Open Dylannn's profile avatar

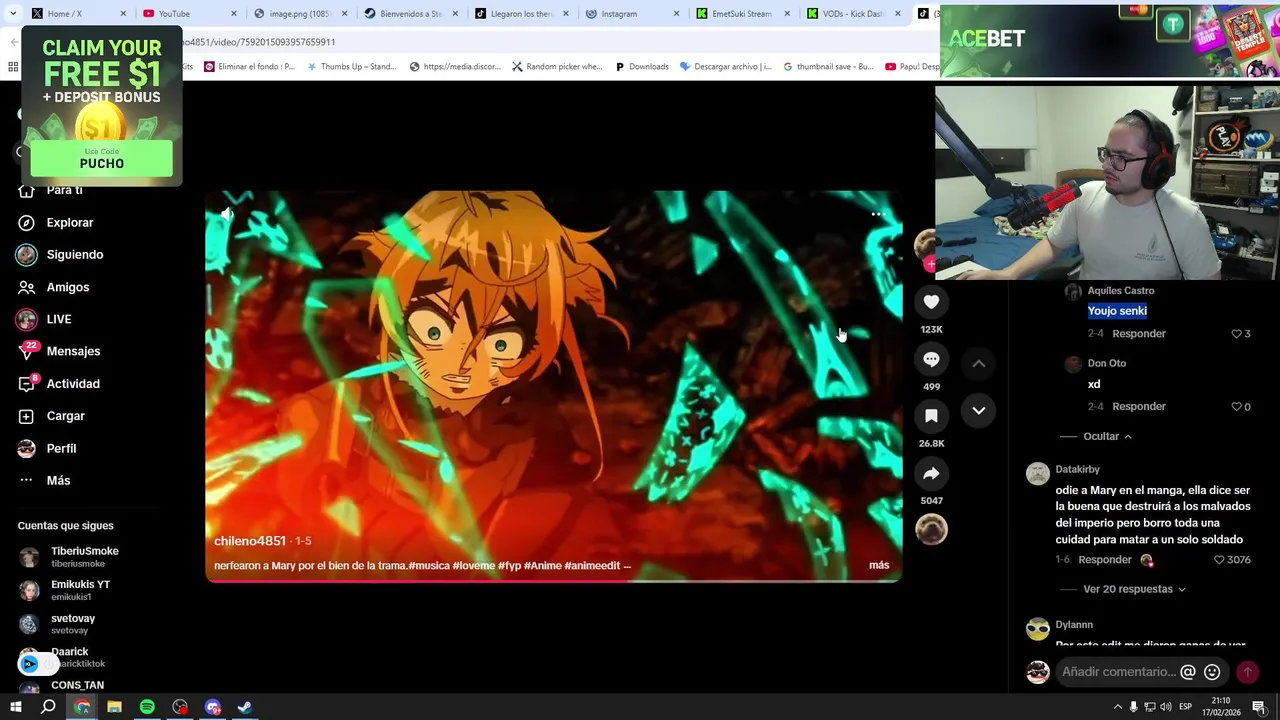(x=1038, y=628)
